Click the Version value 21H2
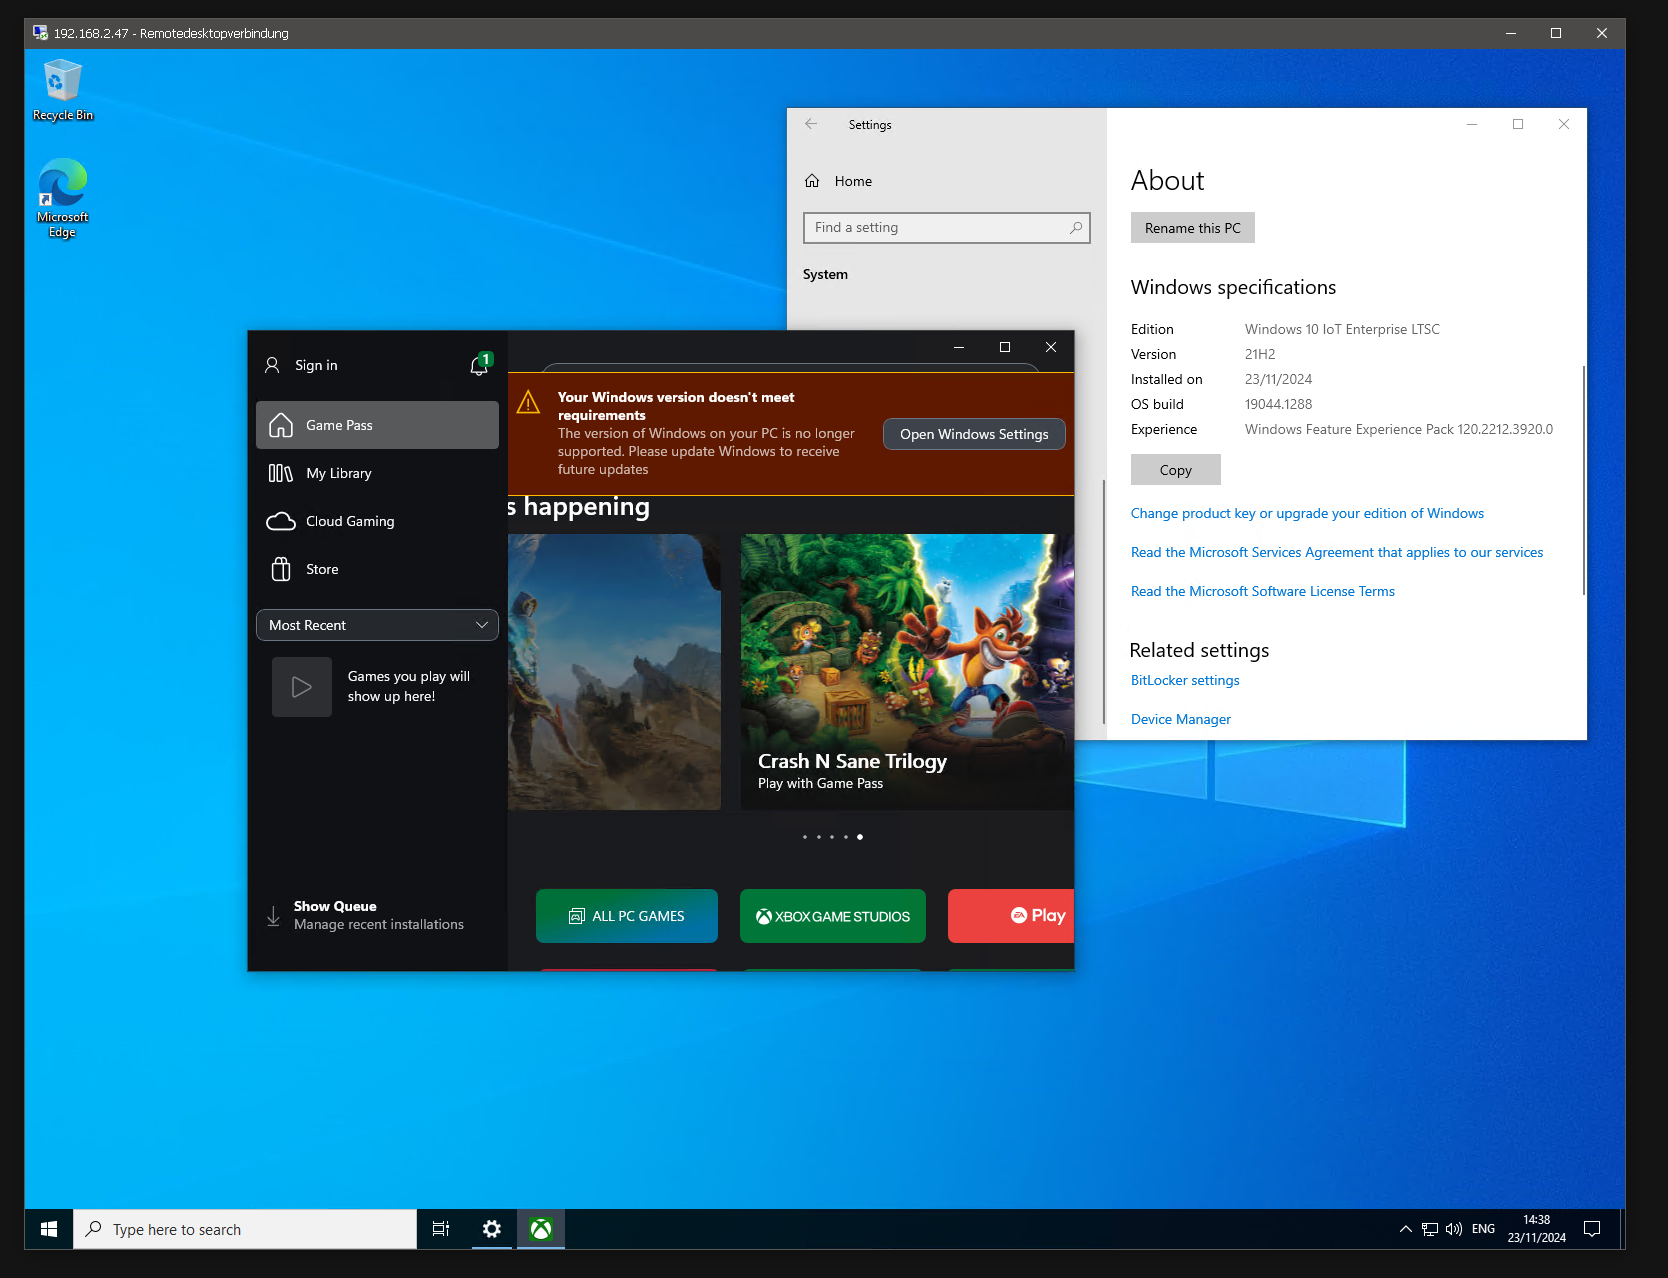 point(1260,354)
